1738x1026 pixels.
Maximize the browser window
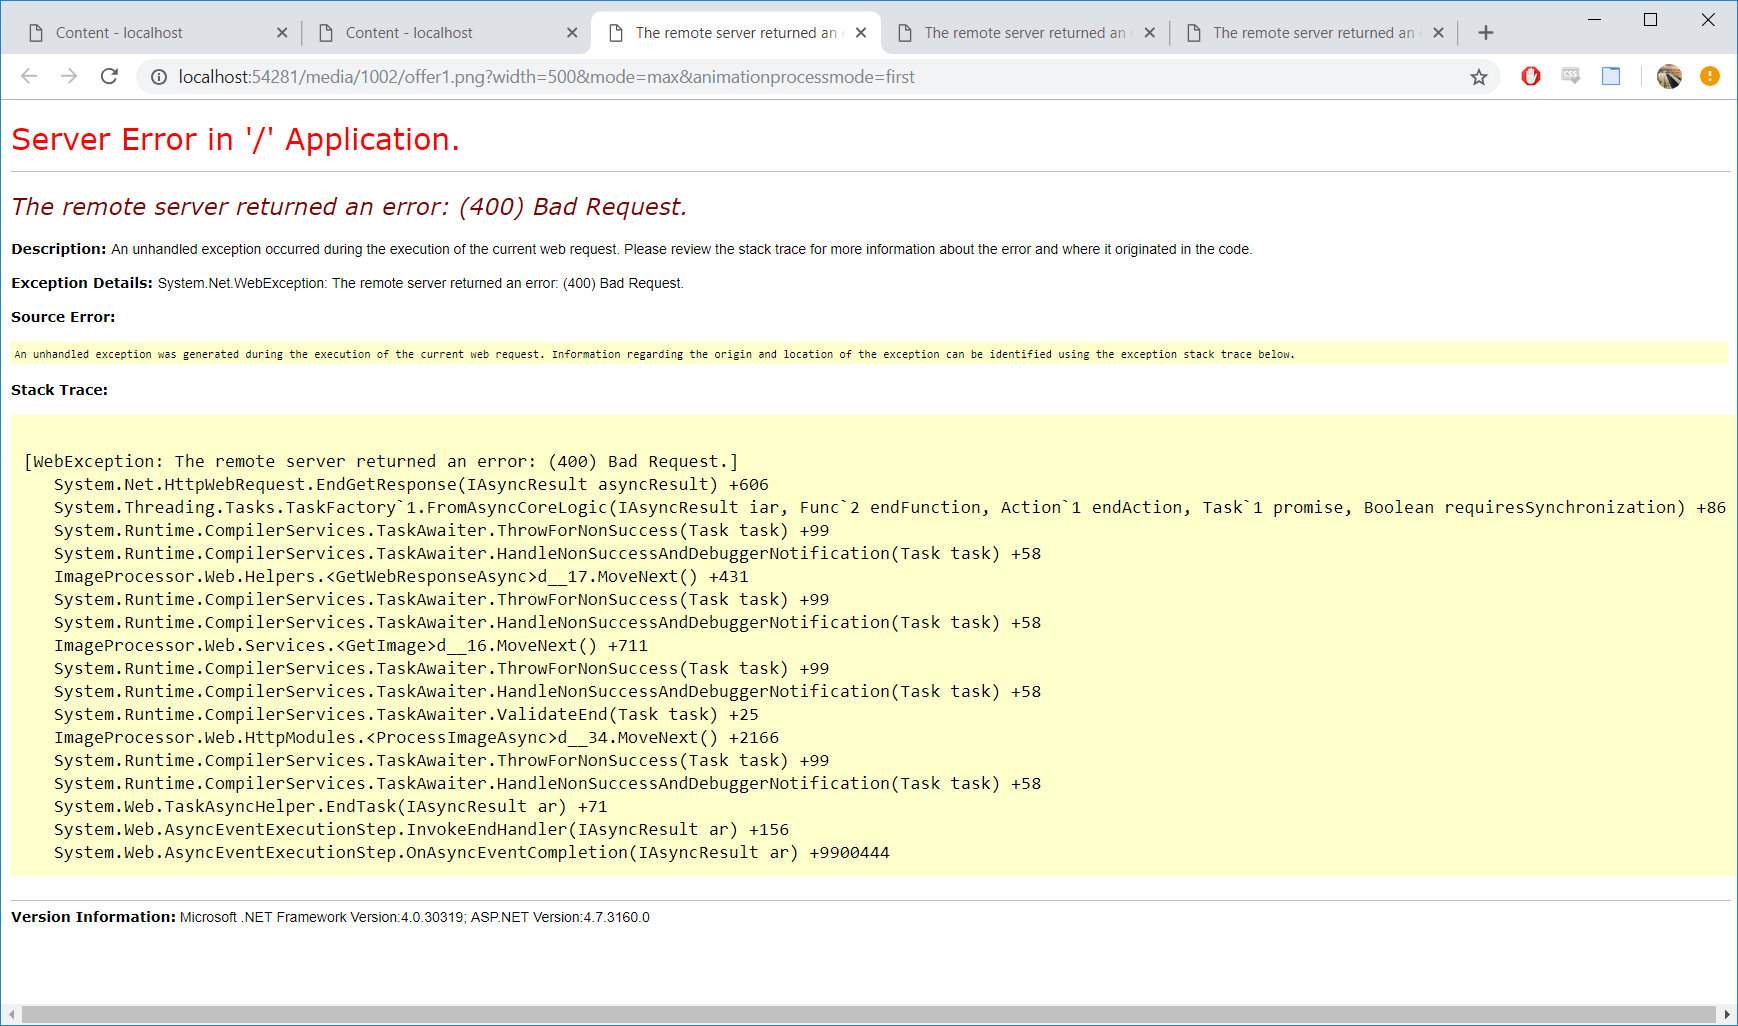1651,19
